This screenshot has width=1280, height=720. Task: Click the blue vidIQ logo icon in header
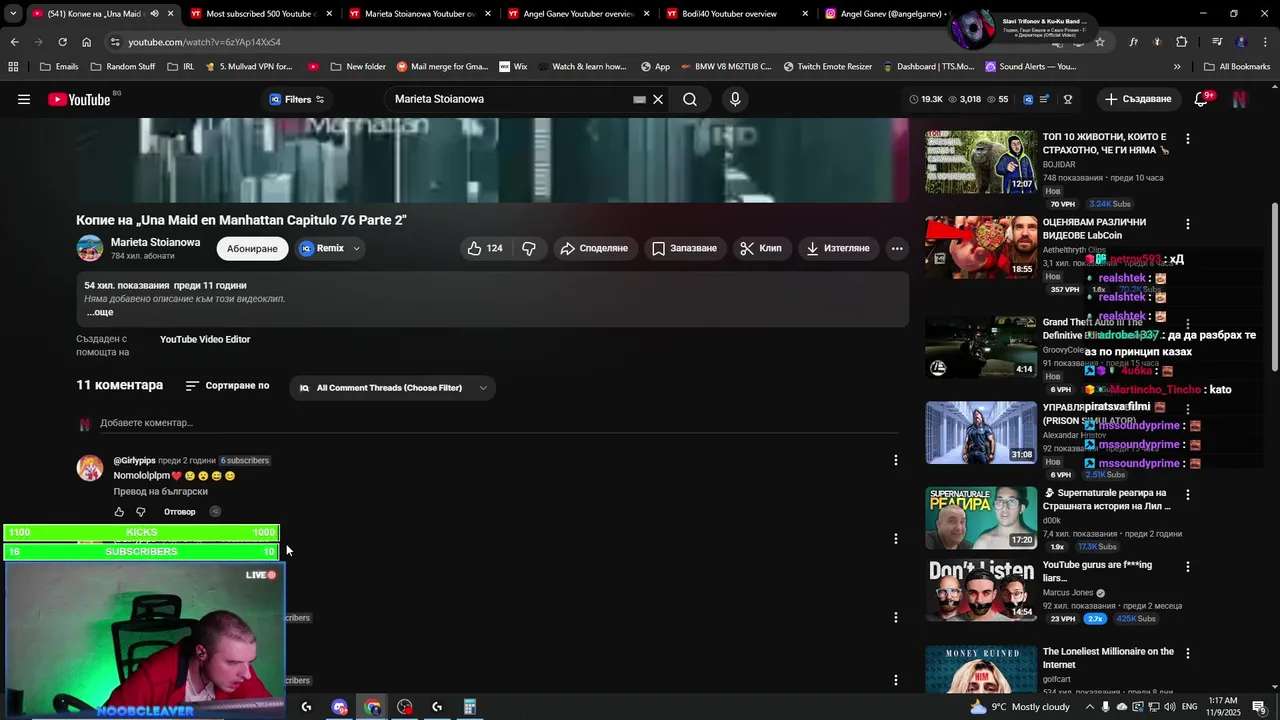click(1026, 99)
